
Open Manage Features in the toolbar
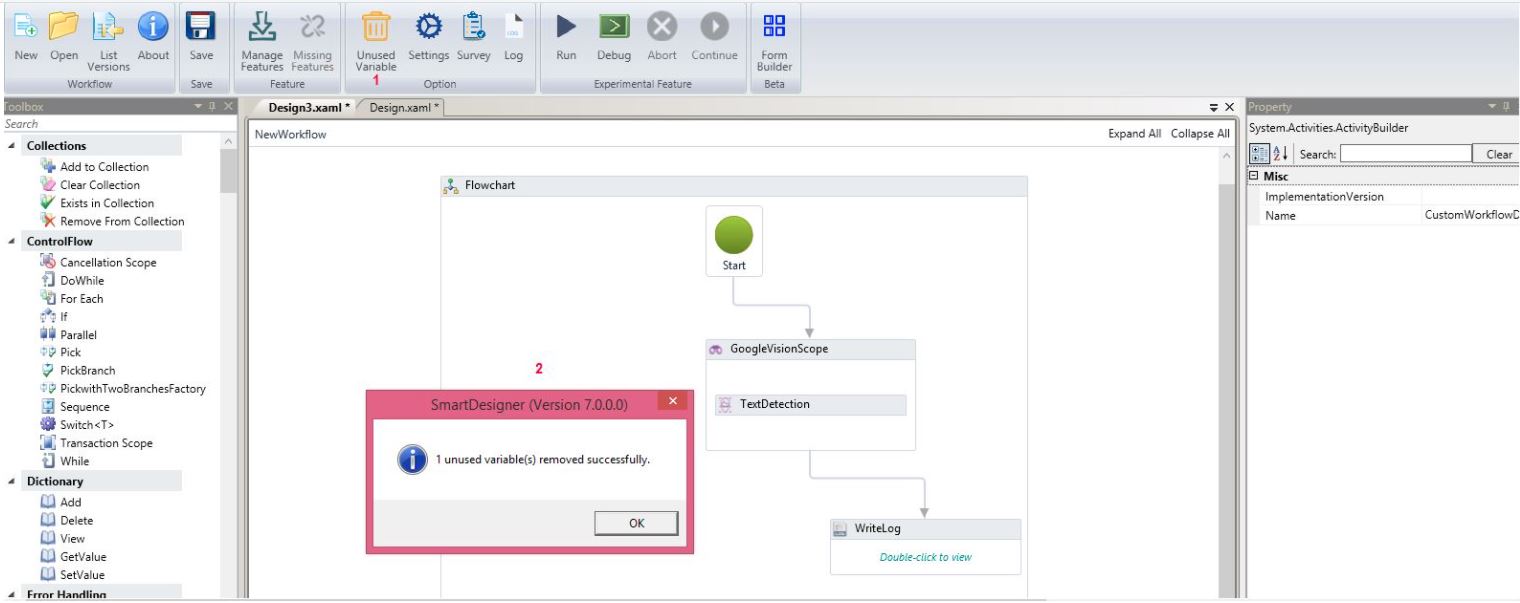pyautogui.click(x=262, y=27)
